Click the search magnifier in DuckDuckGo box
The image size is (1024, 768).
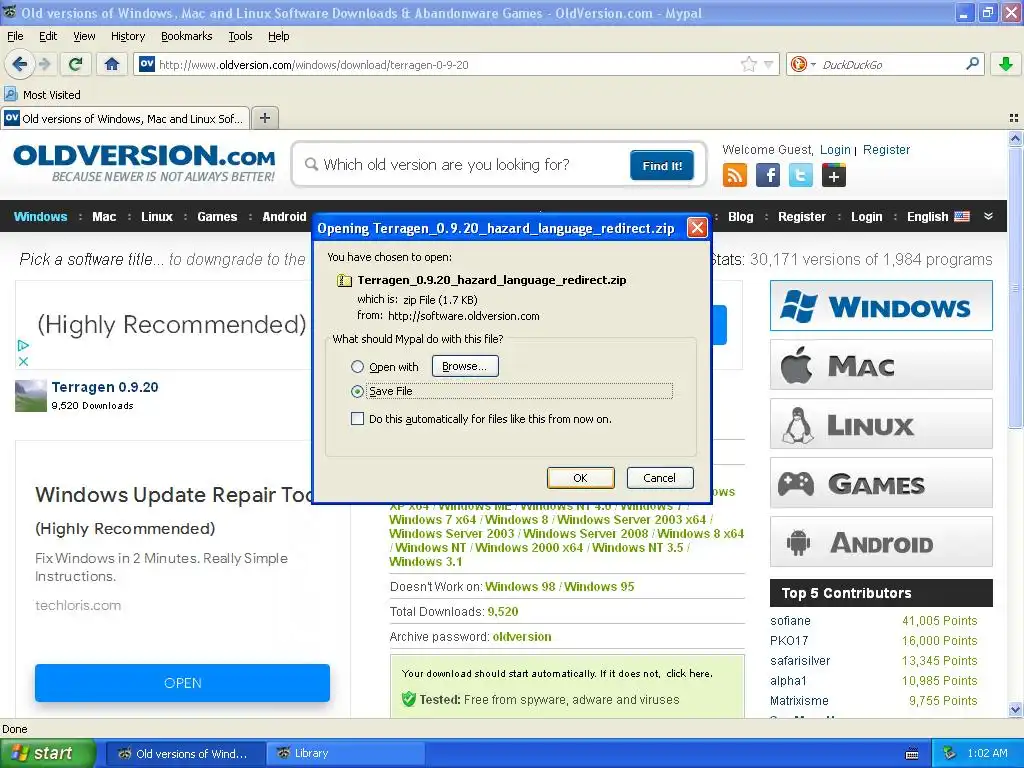pyautogui.click(x=972, y=64)
